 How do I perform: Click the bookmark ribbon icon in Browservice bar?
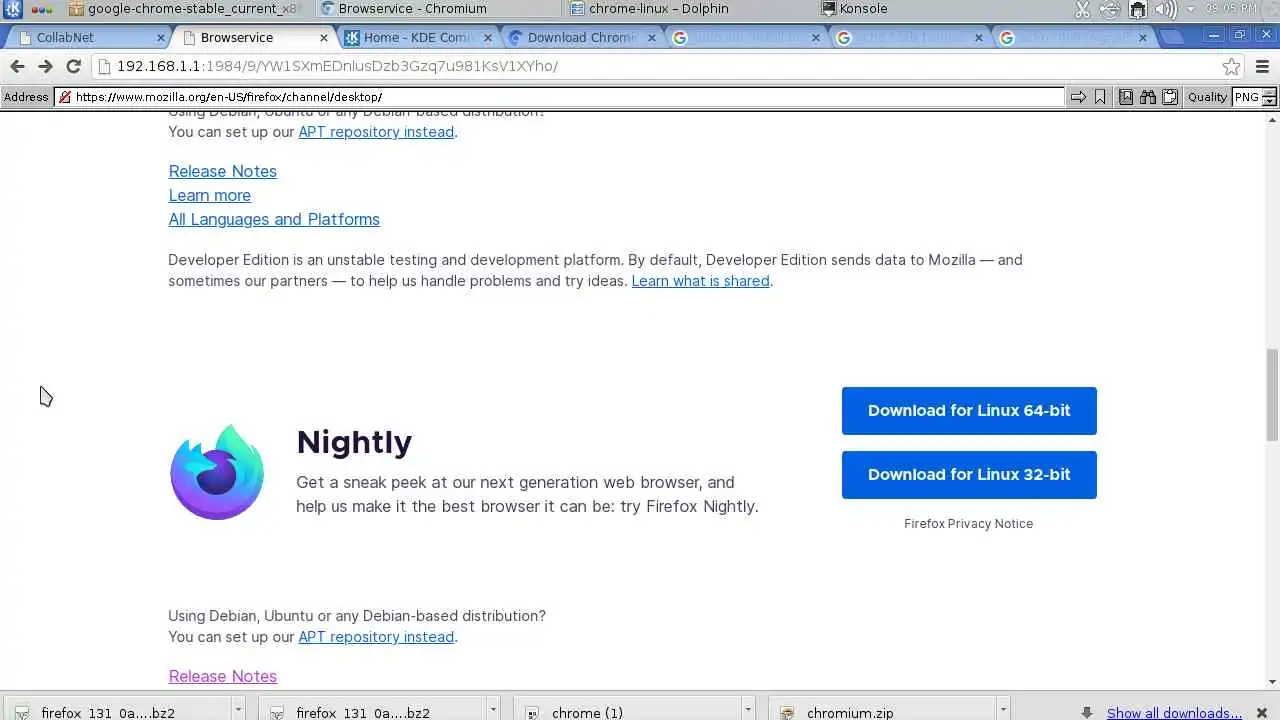click(1100, 97)
